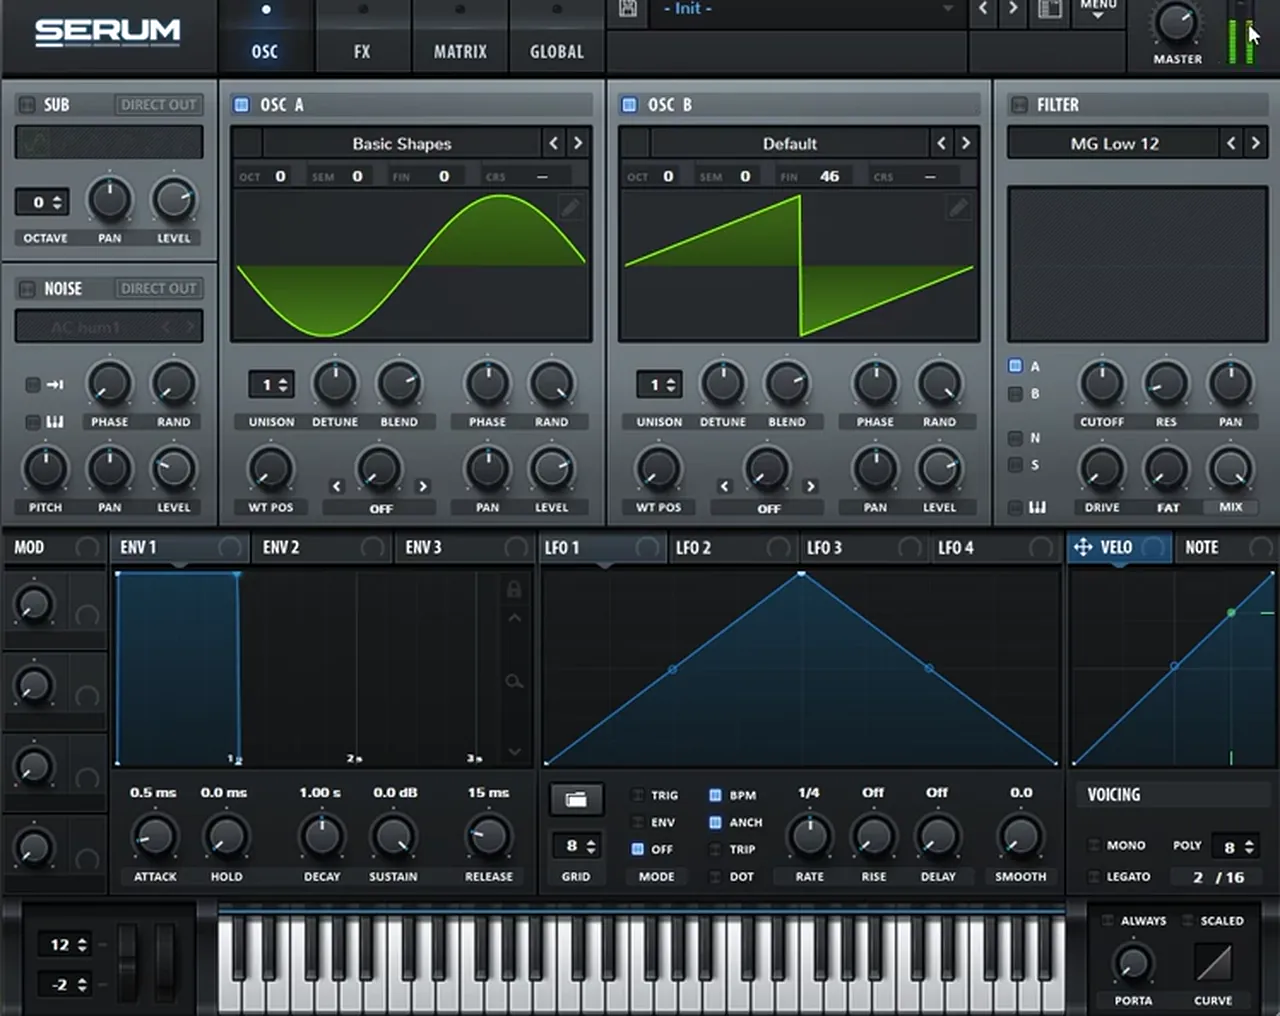Adjust LFO grid size stepper
This screenshot has width=1280, height=1016.
tap(576, 846)
